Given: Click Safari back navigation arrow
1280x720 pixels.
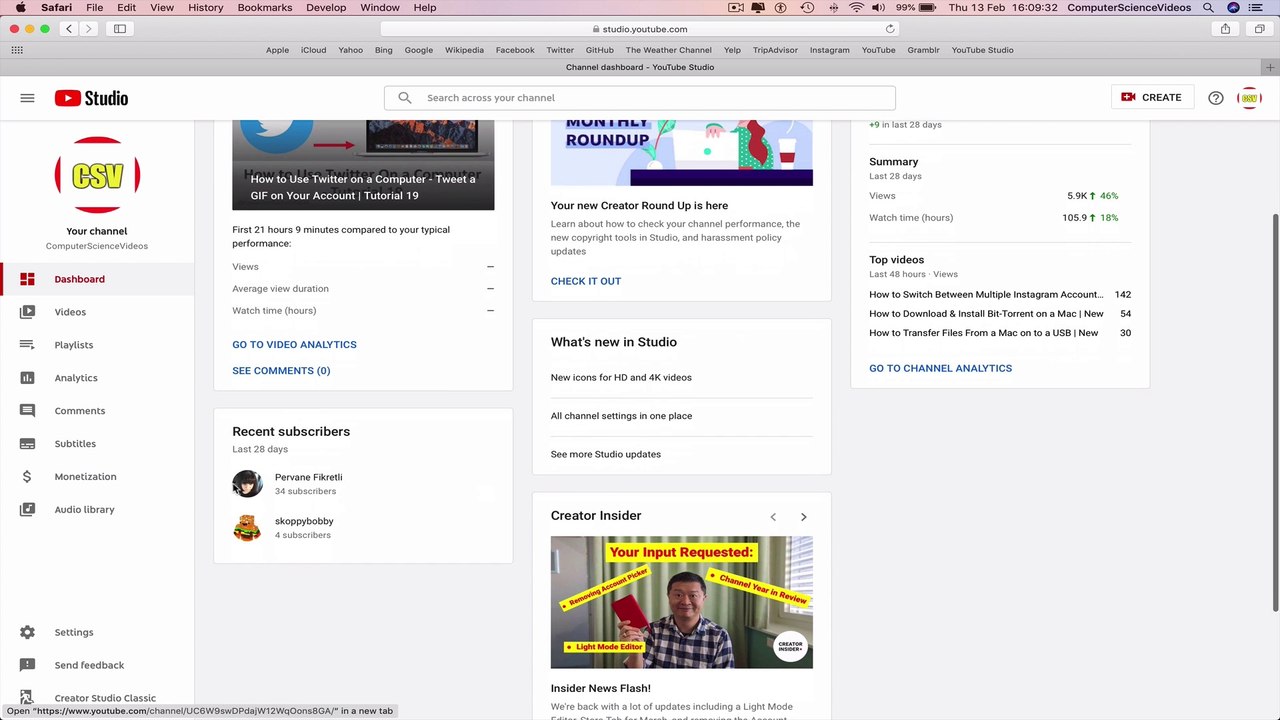Looking at the screenshot, I should [69, 29].
